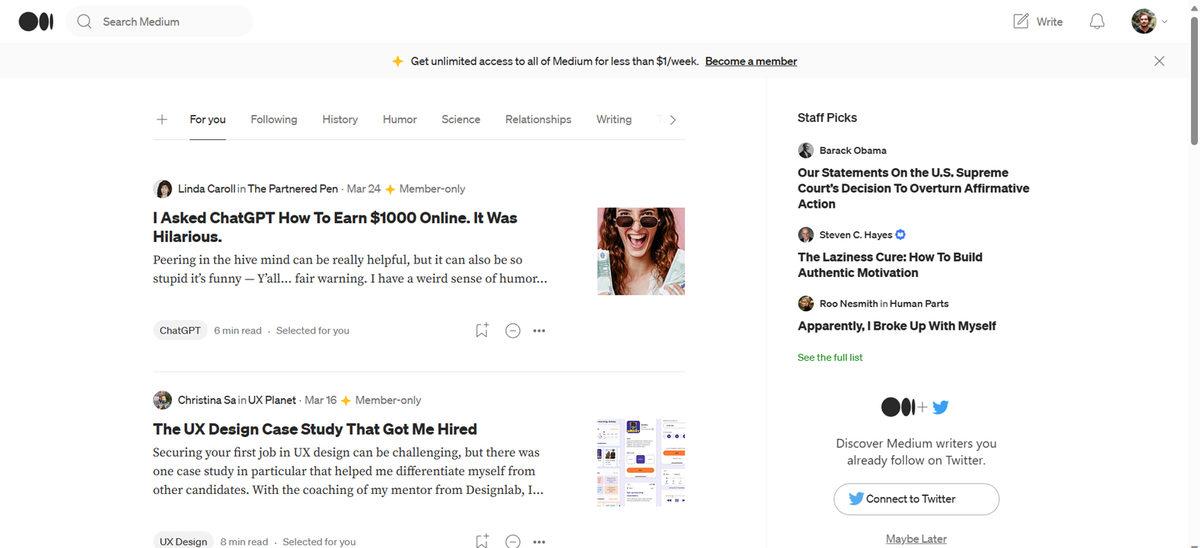Dismiss the membership promotion banner

[x=1159, y=61]
